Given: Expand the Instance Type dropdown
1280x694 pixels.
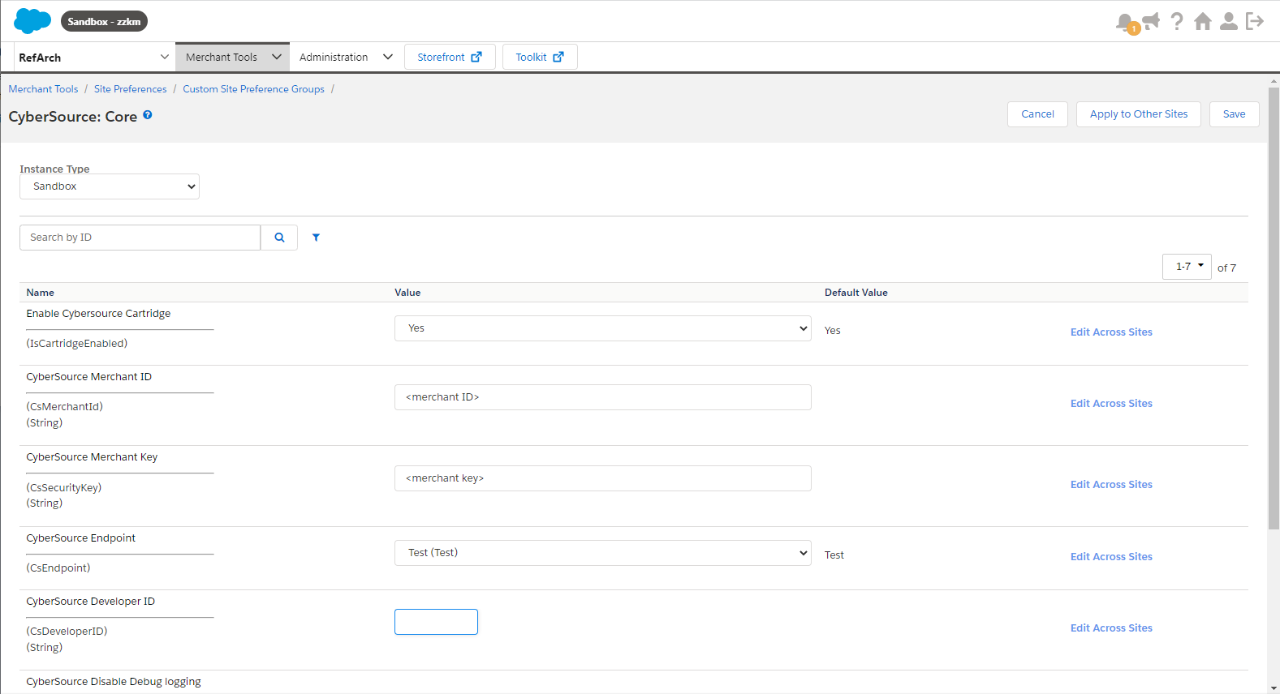Looking at the screenshot, I should click(x=109, y=186).
